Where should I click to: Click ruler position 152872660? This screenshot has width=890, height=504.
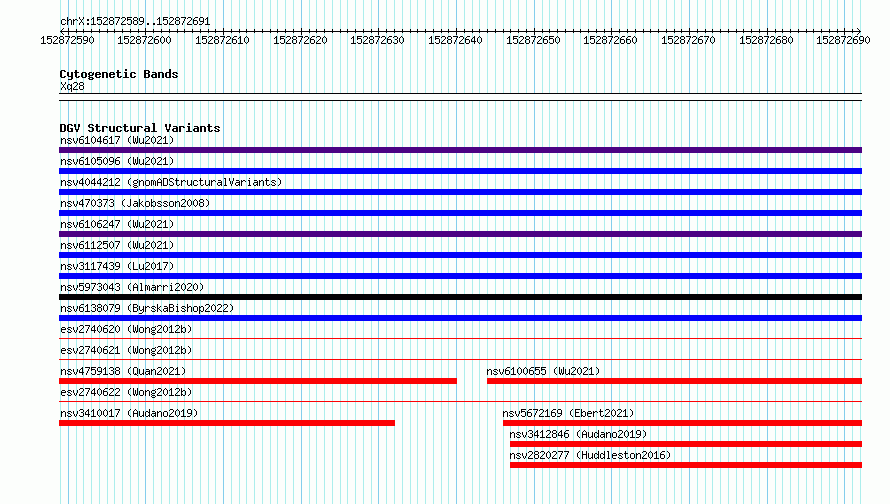click(x=610, y=40)
